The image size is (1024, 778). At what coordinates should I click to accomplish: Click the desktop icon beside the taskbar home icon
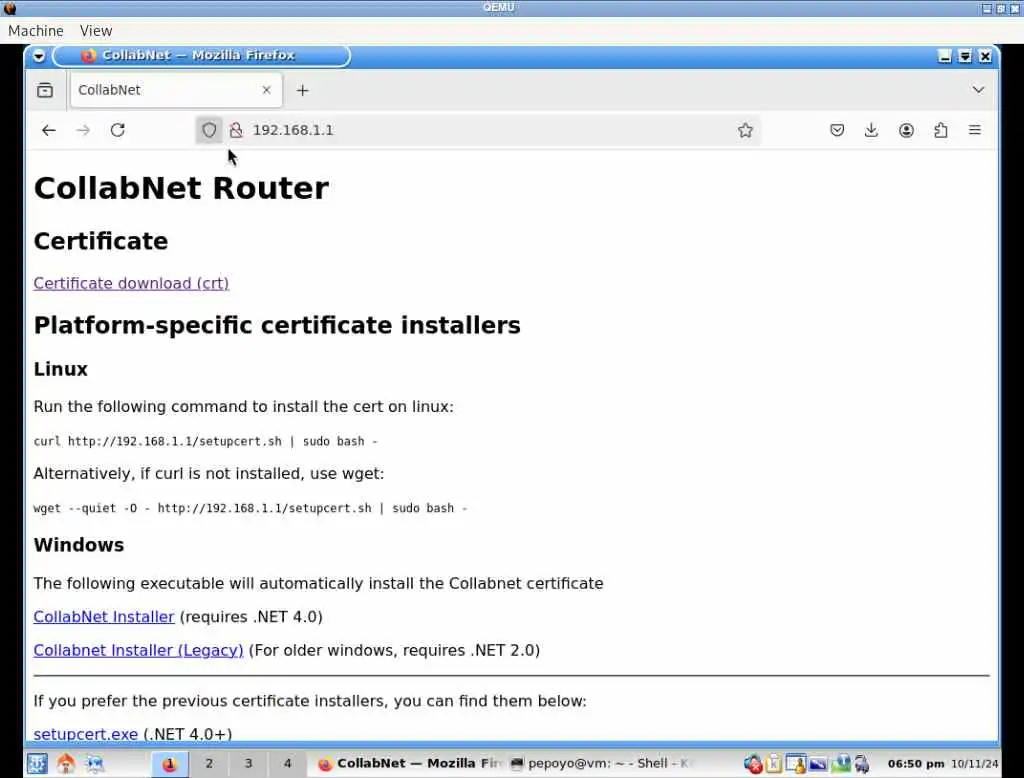pos(95,763)
